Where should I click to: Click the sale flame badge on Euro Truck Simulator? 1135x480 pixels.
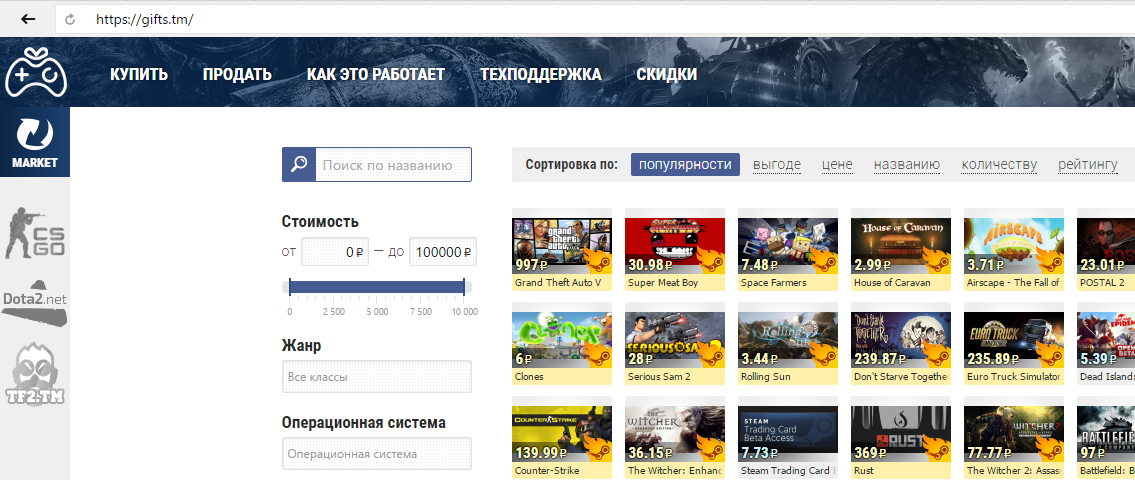tap(1048, 353)
